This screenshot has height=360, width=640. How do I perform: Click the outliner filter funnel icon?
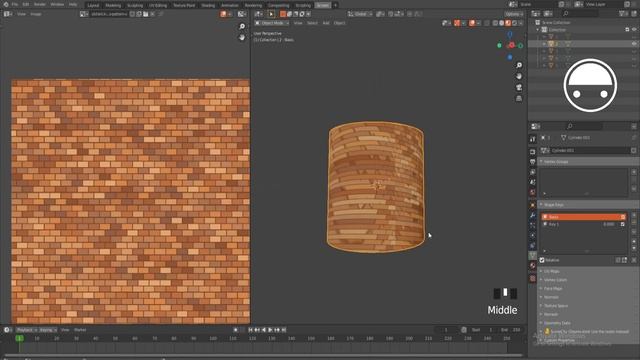622,14
